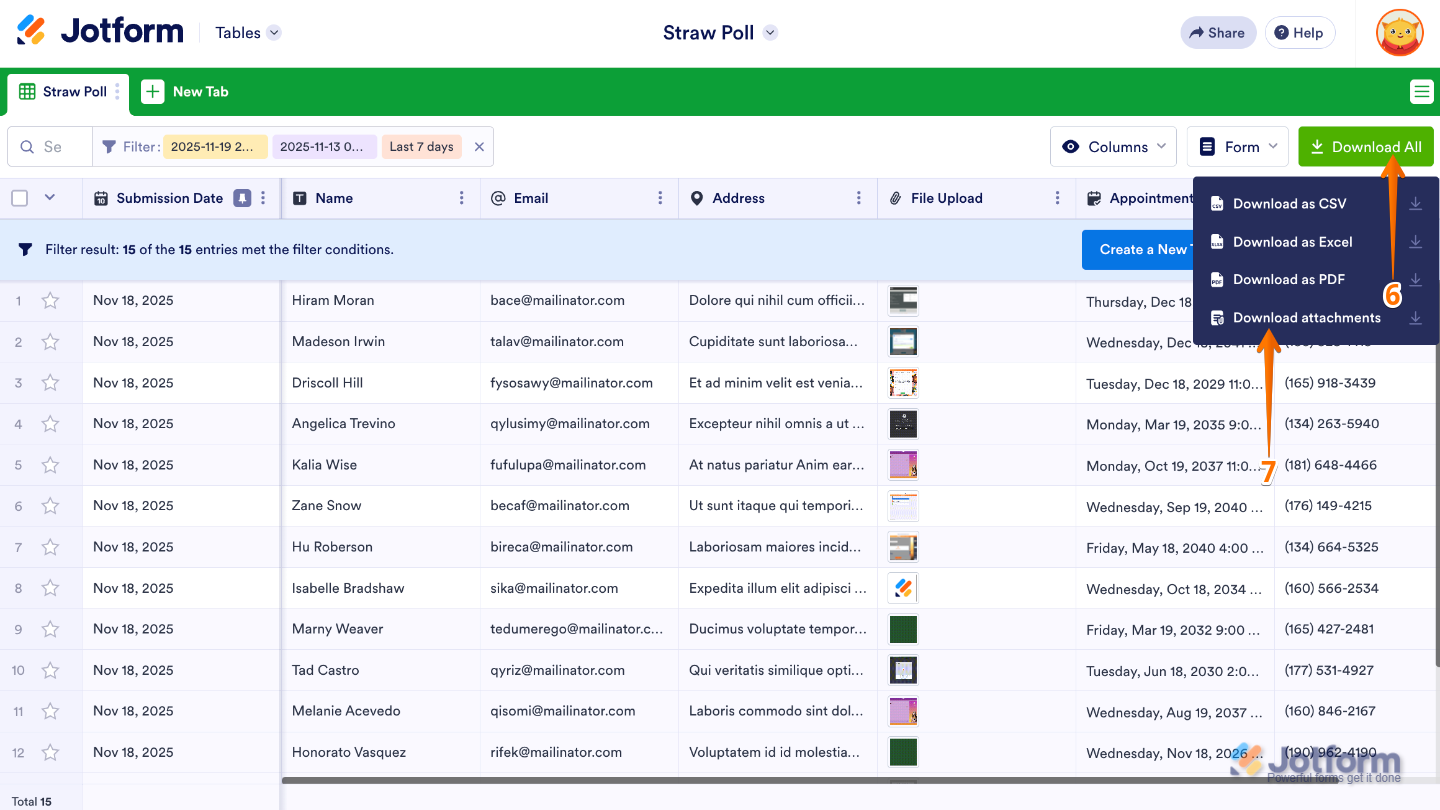
Task: Click the Jotform logo icon
Action: coord(33,30)
